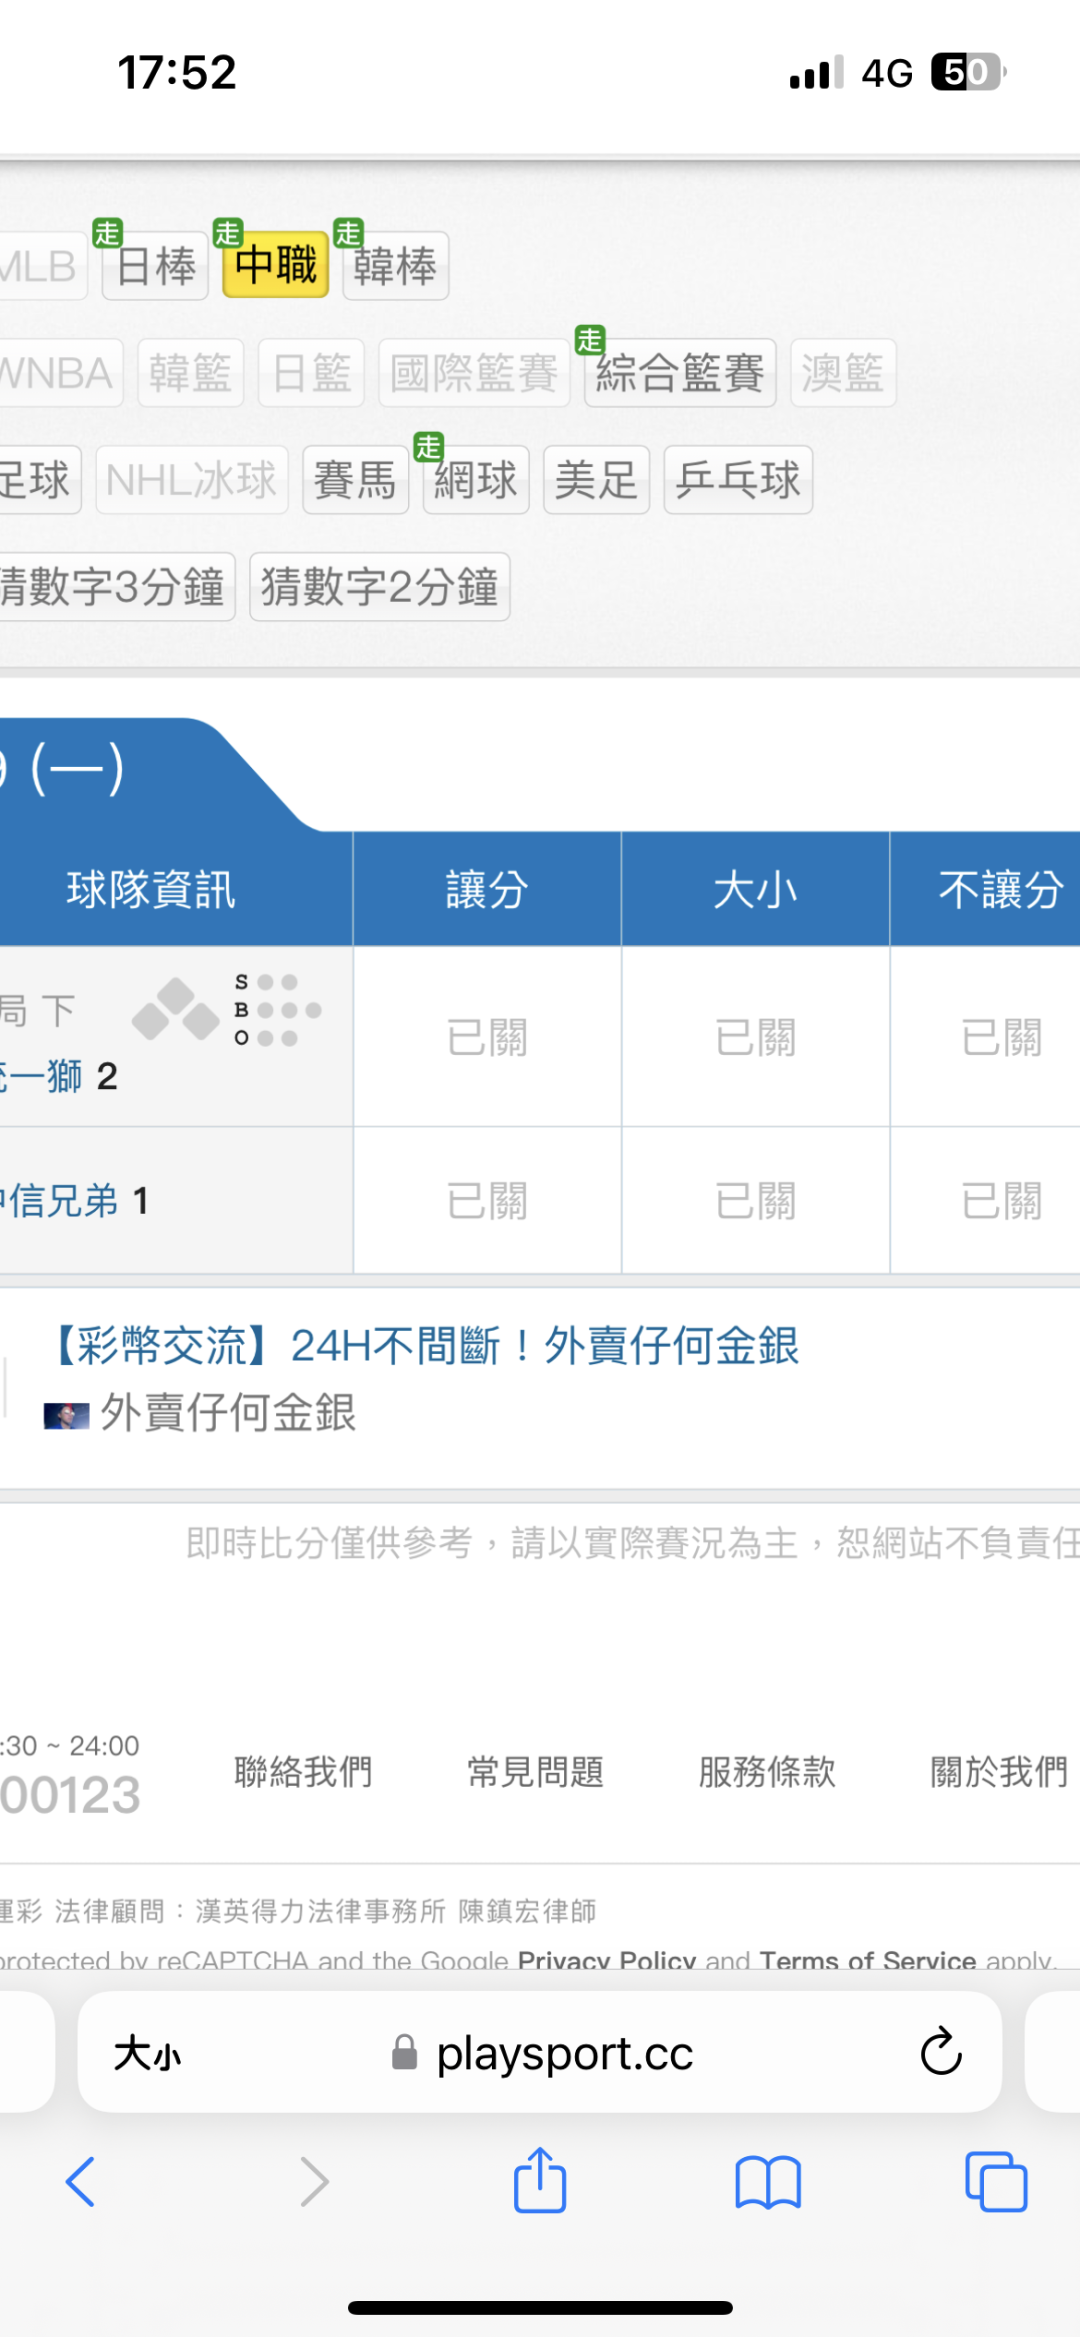Viewport: 1080px width, 2337px height.
Task: Tap 讓分 已關 cell for 中信兄弟
Action: pos(487,1200)
